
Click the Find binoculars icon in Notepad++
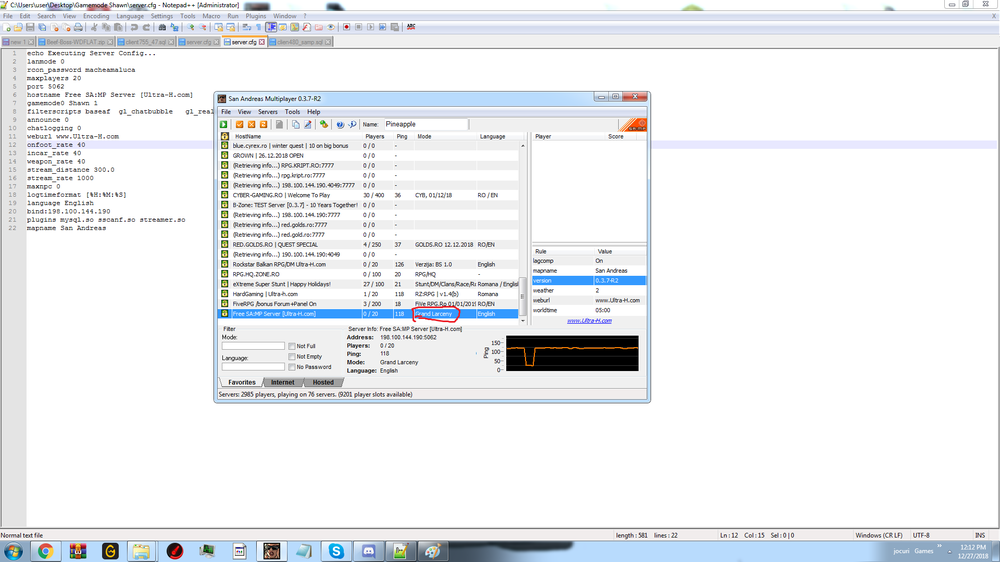(162, 27)
